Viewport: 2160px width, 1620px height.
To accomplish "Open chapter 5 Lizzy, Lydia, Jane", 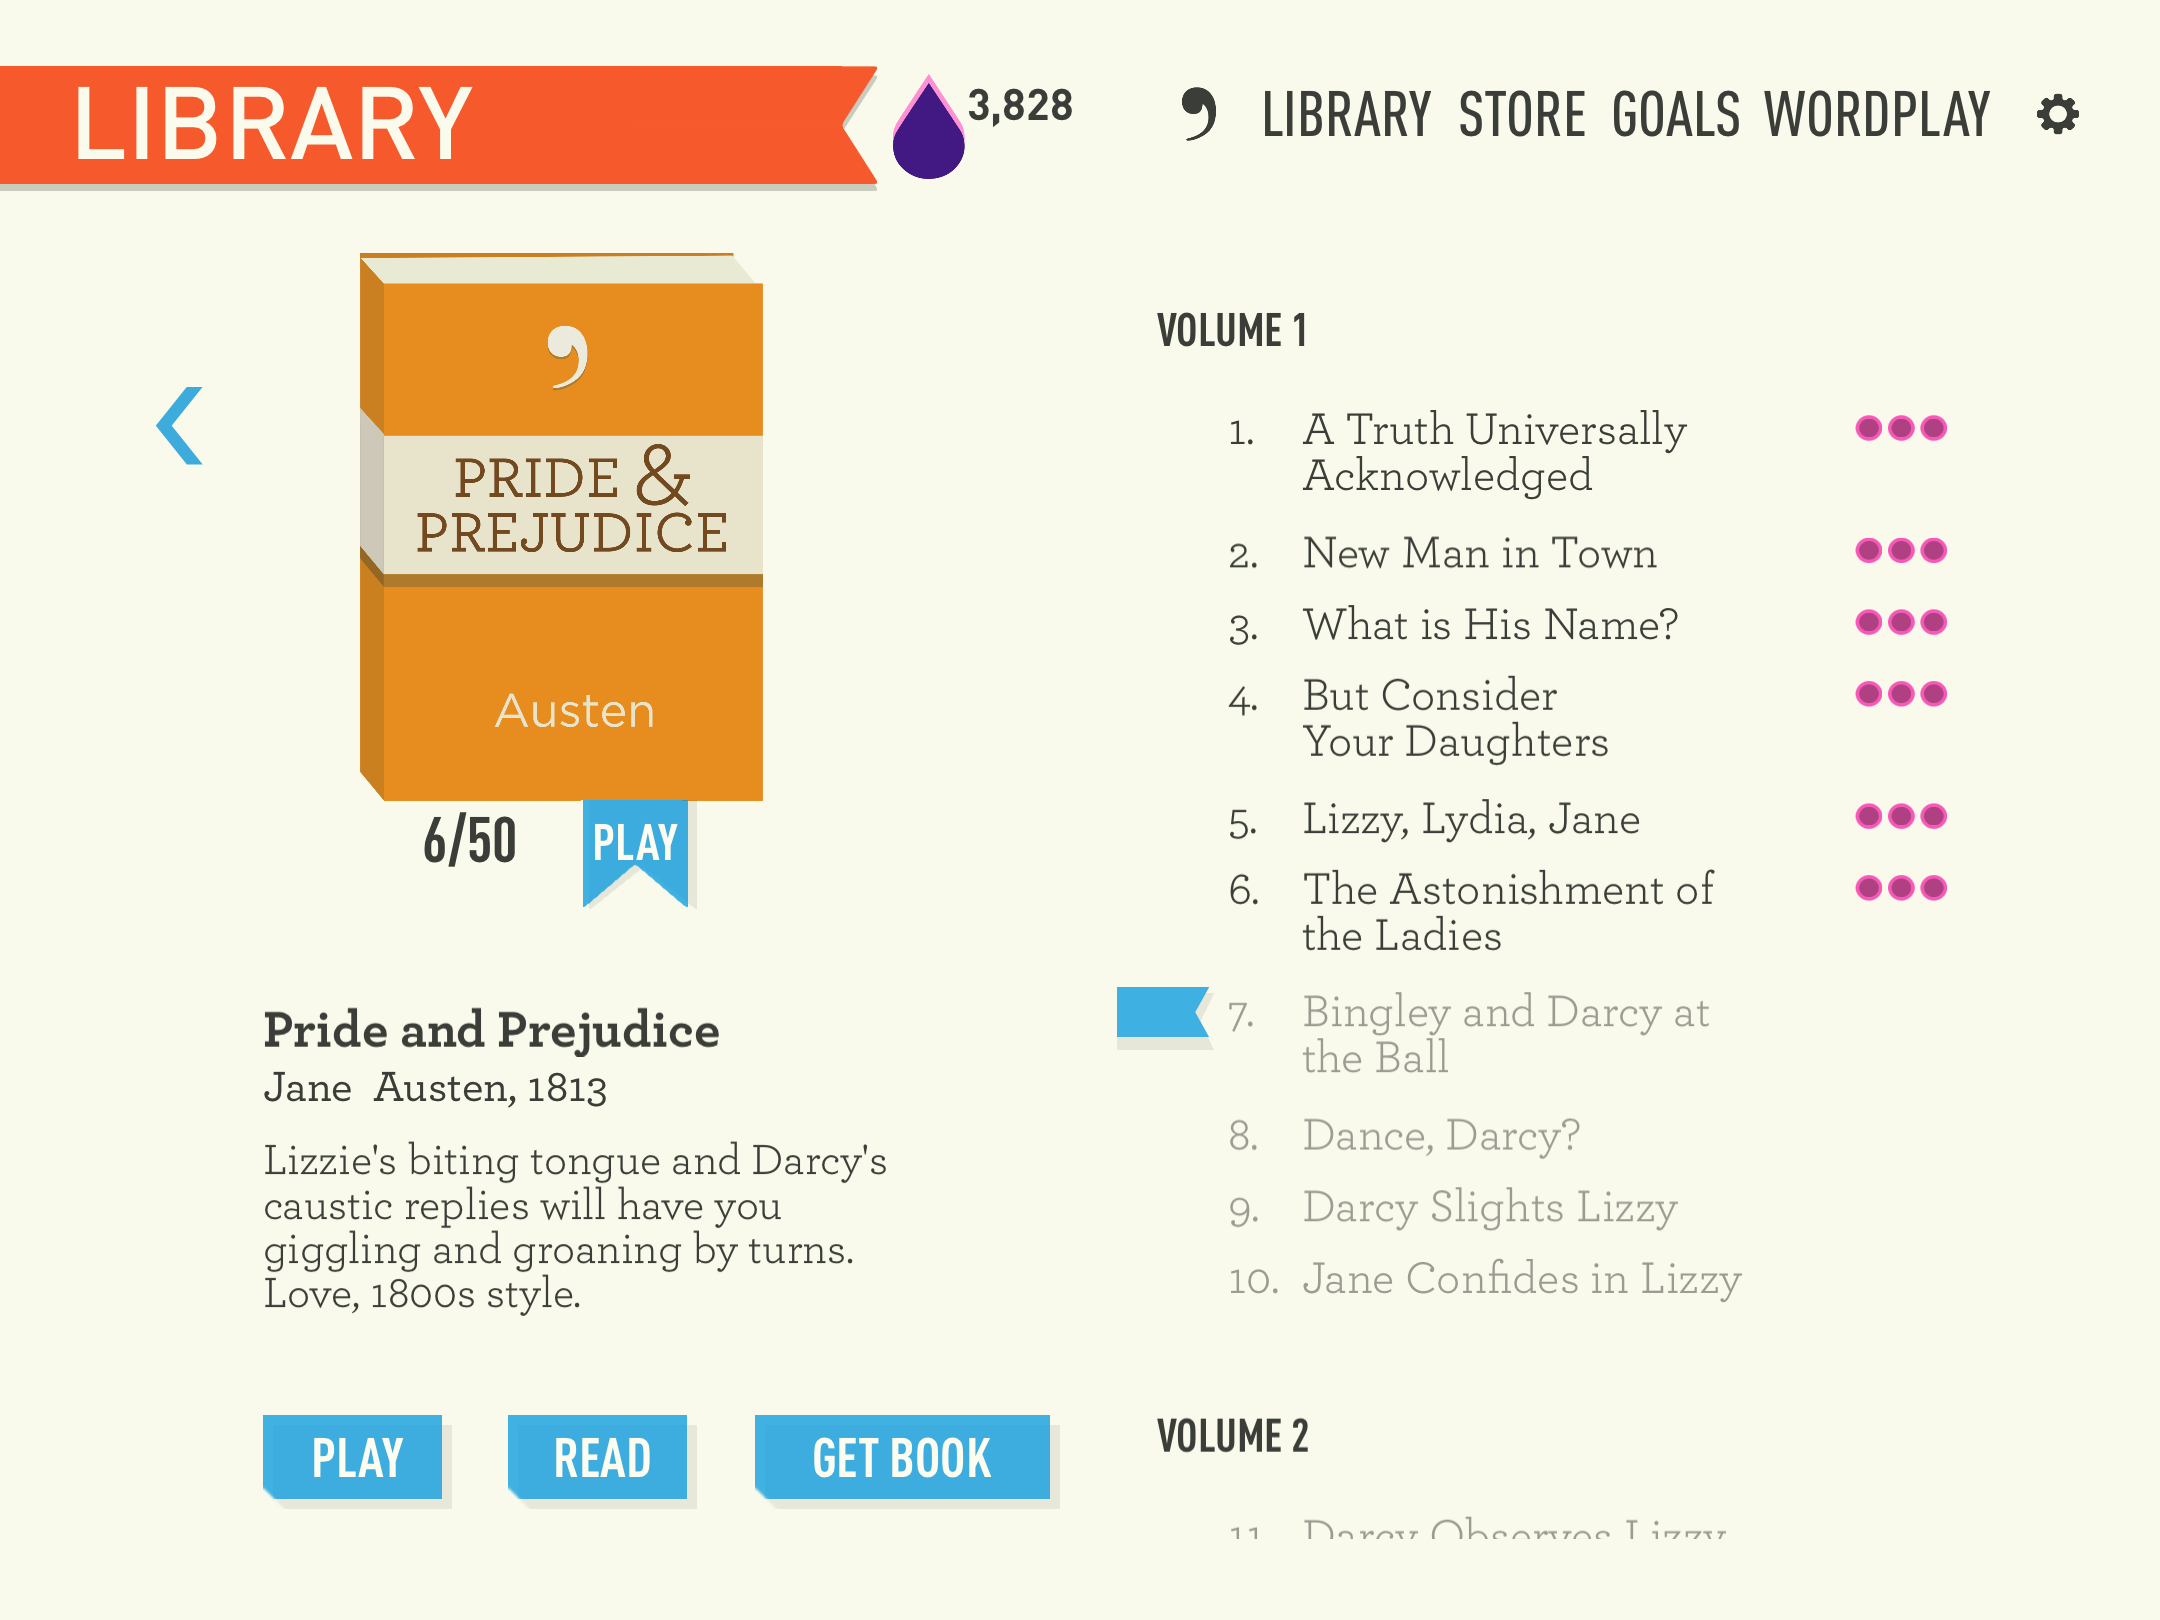I will pyautogui.click(x=1471, y=819).
